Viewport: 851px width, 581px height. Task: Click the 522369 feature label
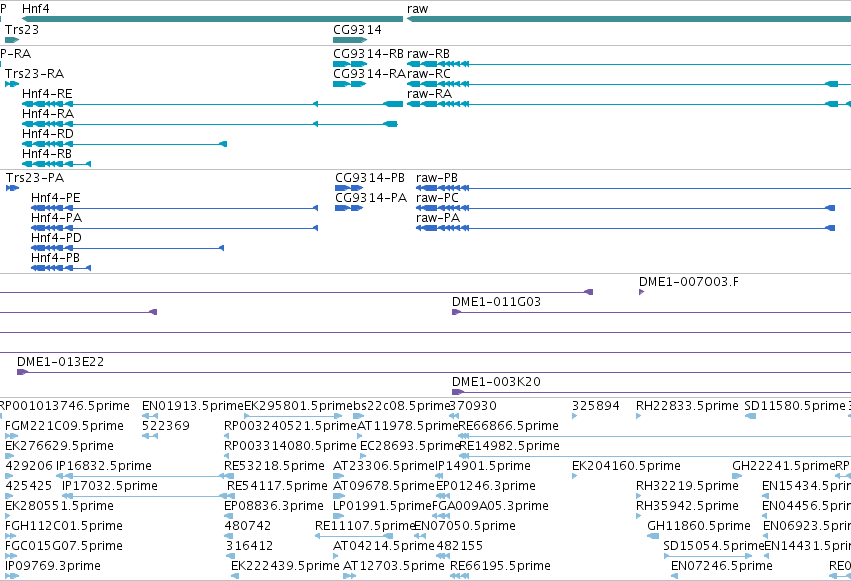(166, 426)
